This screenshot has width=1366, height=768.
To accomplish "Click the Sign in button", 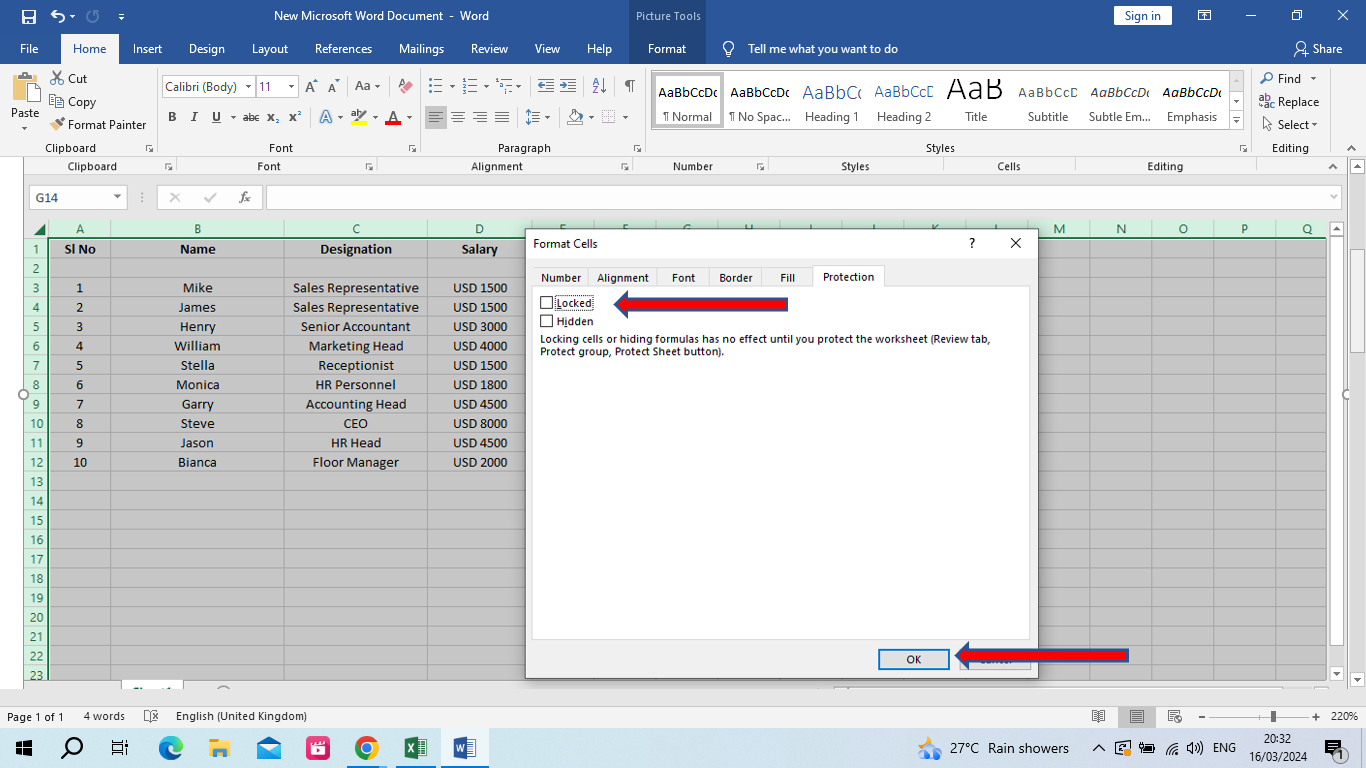I will click(x=1142, y=16).
